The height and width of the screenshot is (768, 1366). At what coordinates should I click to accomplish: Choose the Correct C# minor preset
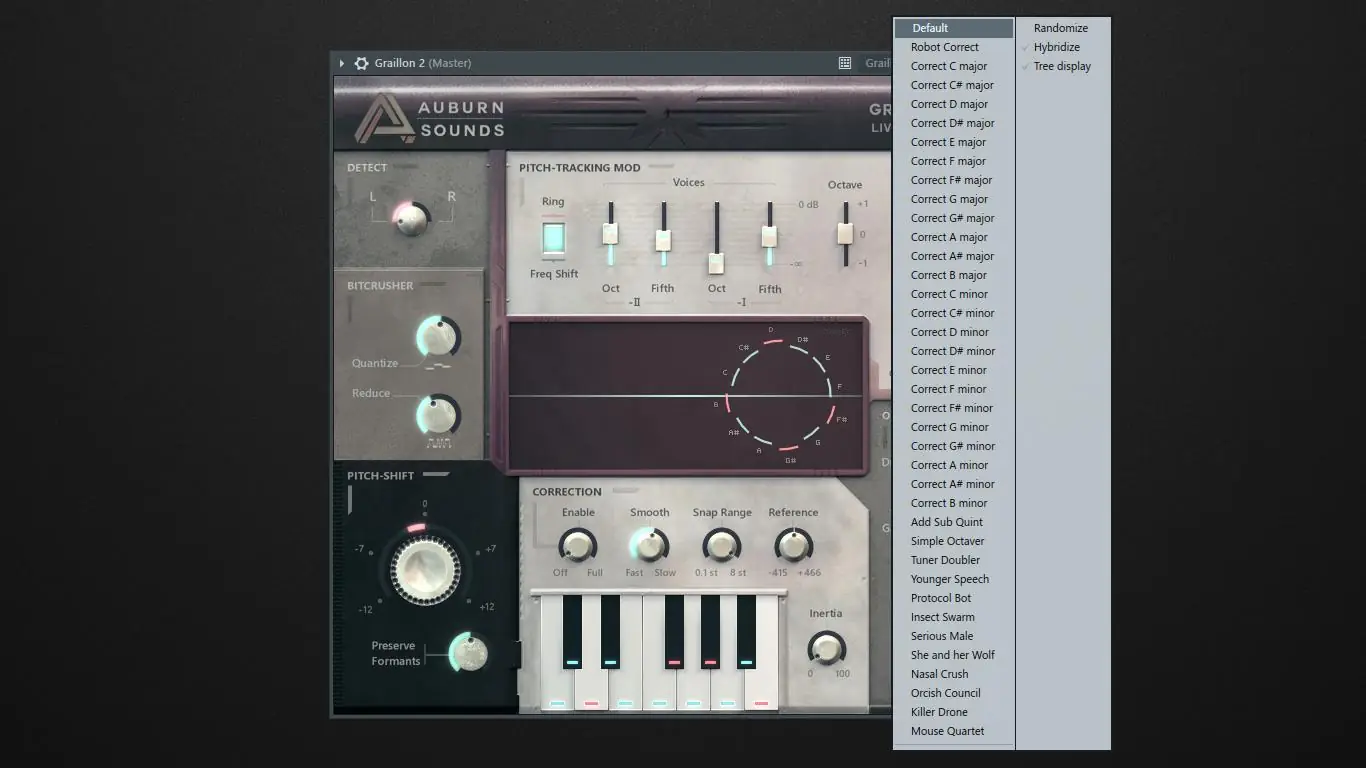[954, 313]
